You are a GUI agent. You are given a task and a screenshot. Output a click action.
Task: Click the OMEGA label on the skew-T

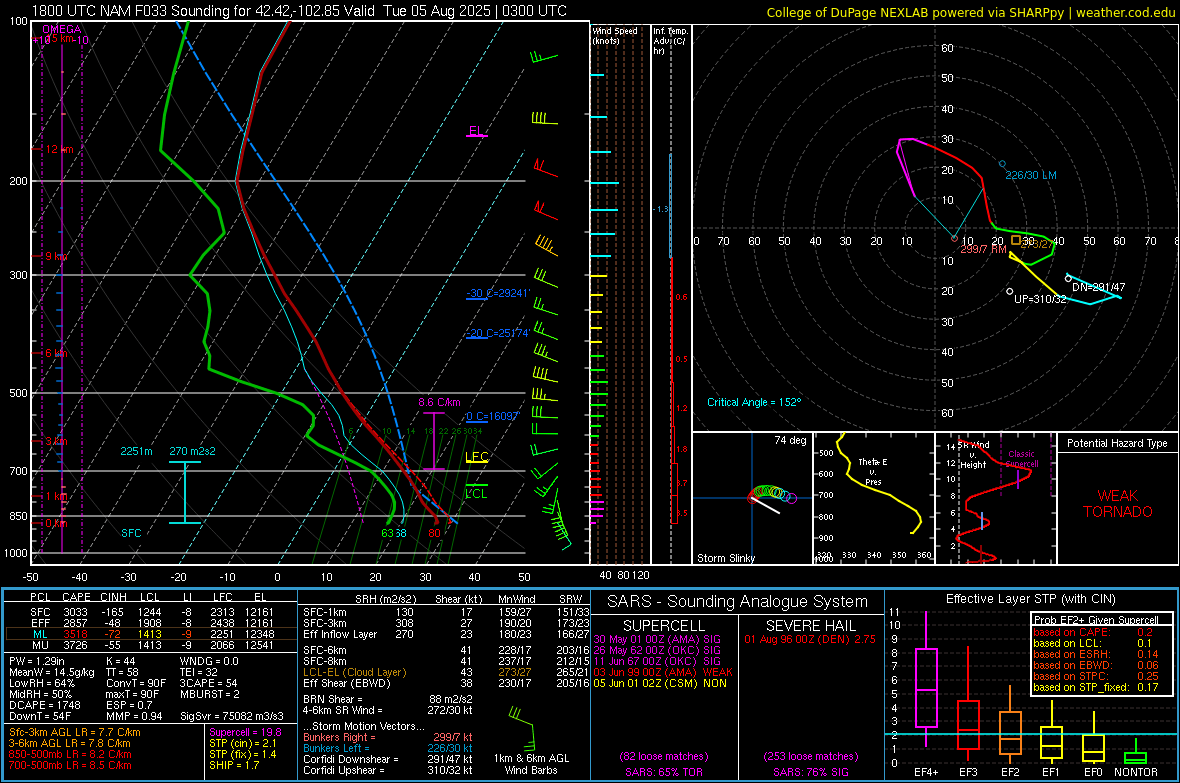[62, 29]
